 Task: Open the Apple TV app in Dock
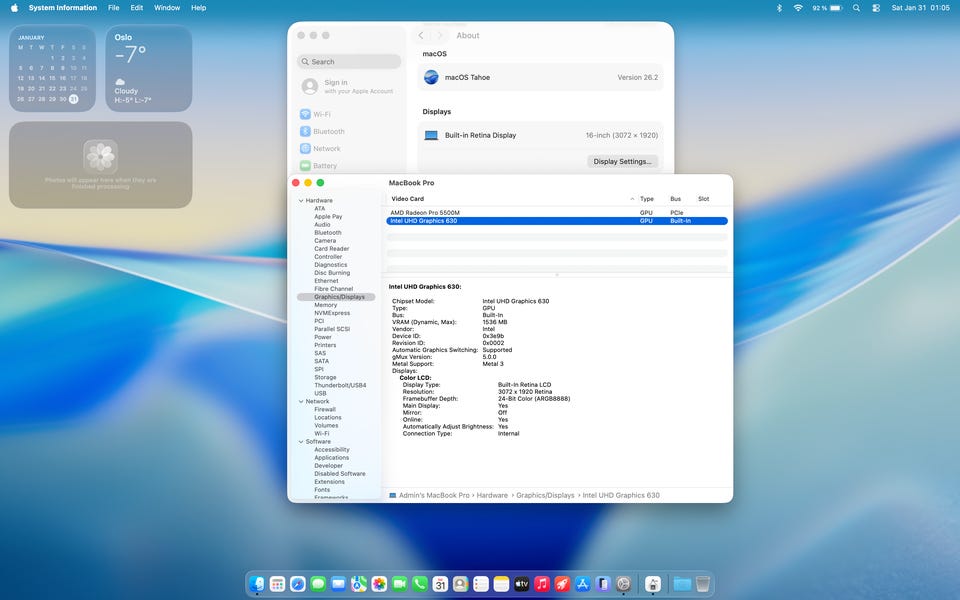[x=521, y=584]
